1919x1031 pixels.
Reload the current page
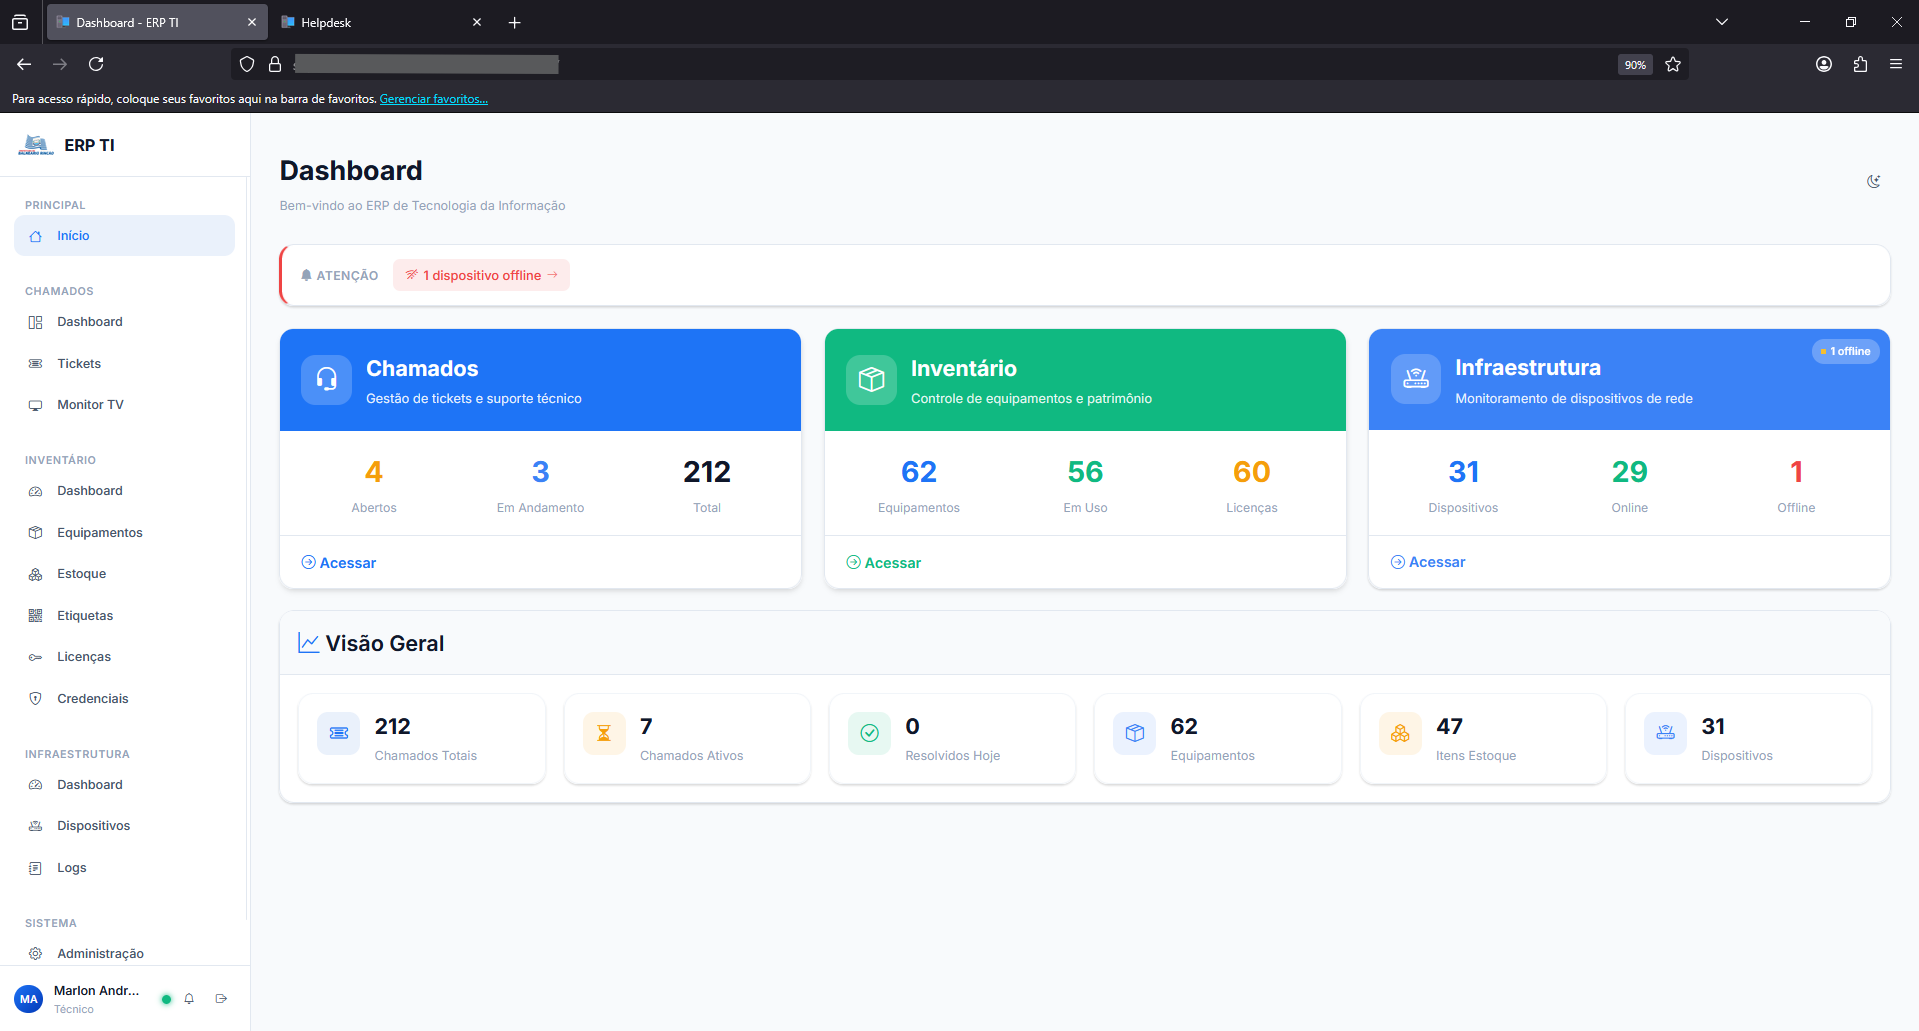(x=96, y=64)
